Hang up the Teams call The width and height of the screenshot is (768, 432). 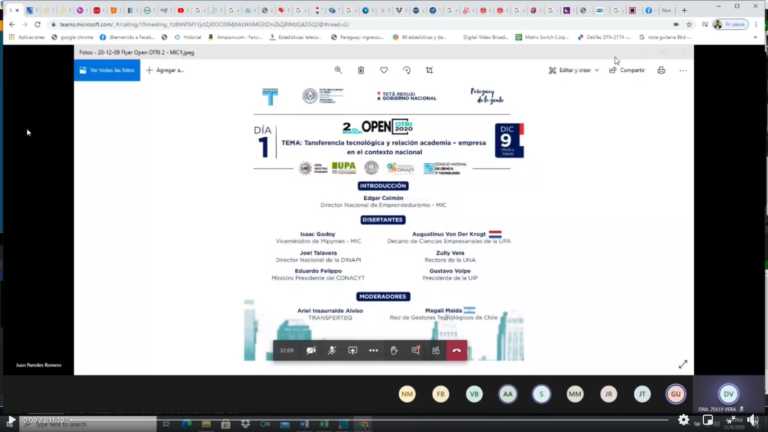coord(456,351)
